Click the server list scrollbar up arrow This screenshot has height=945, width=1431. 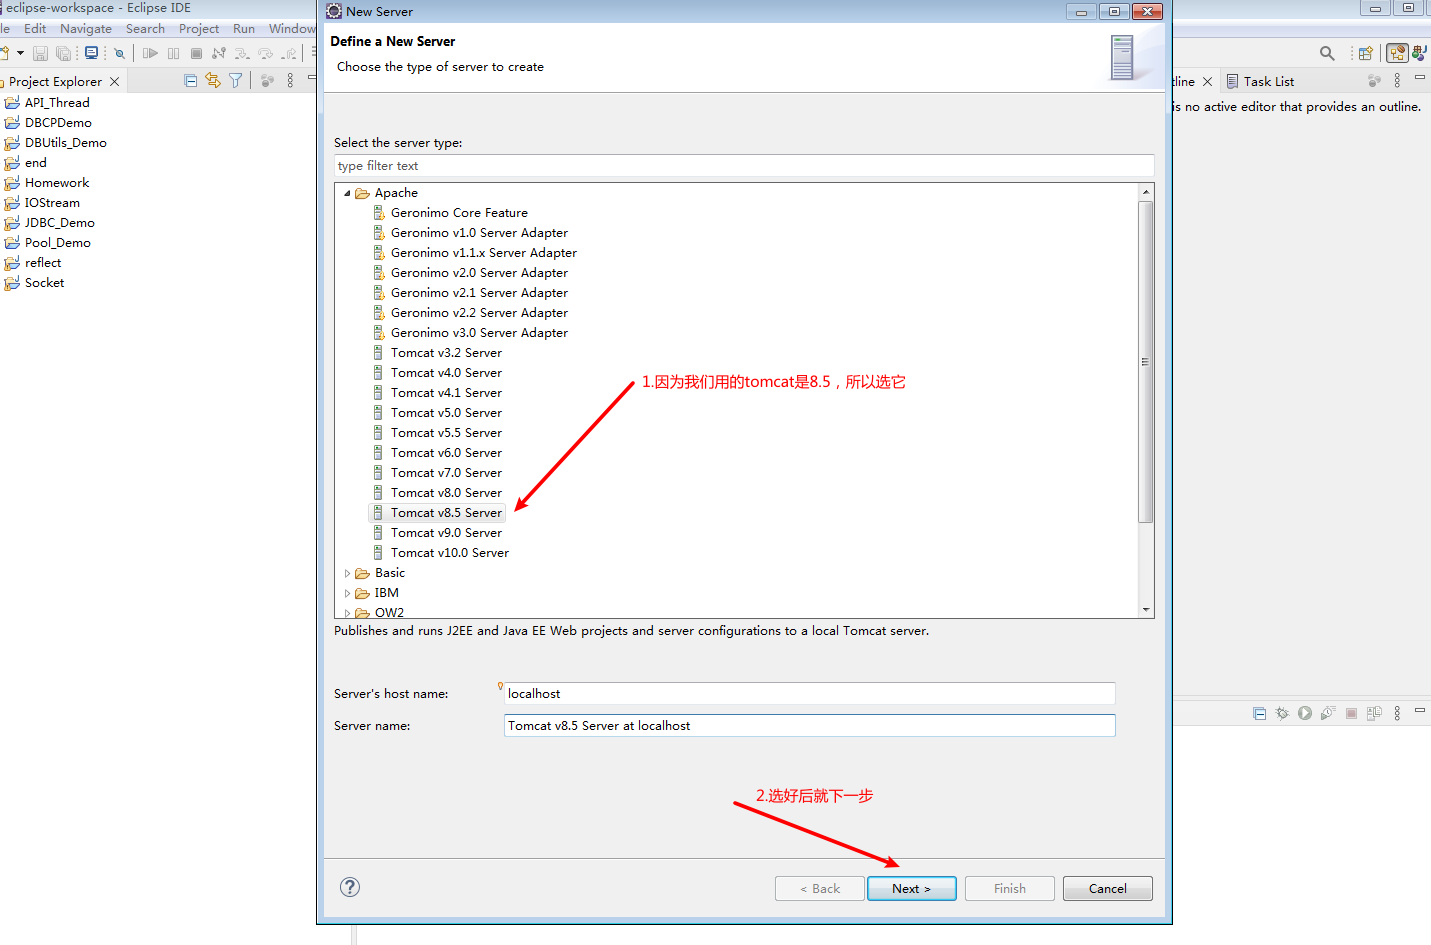pos(1146,191)
